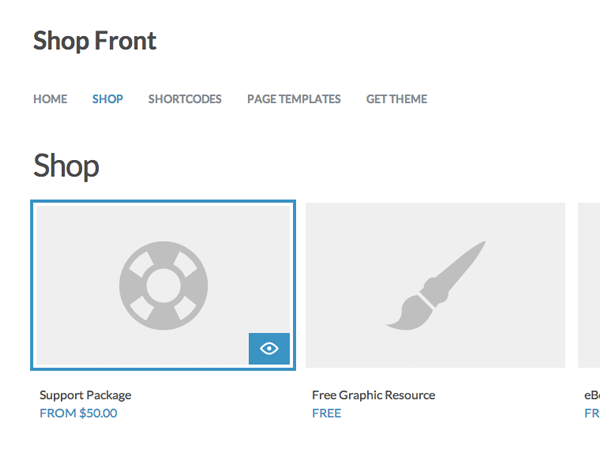Click the GET THEME menu item
This screenshot has height=450, width=600.
pyautogui.click(x=396, y=99)
